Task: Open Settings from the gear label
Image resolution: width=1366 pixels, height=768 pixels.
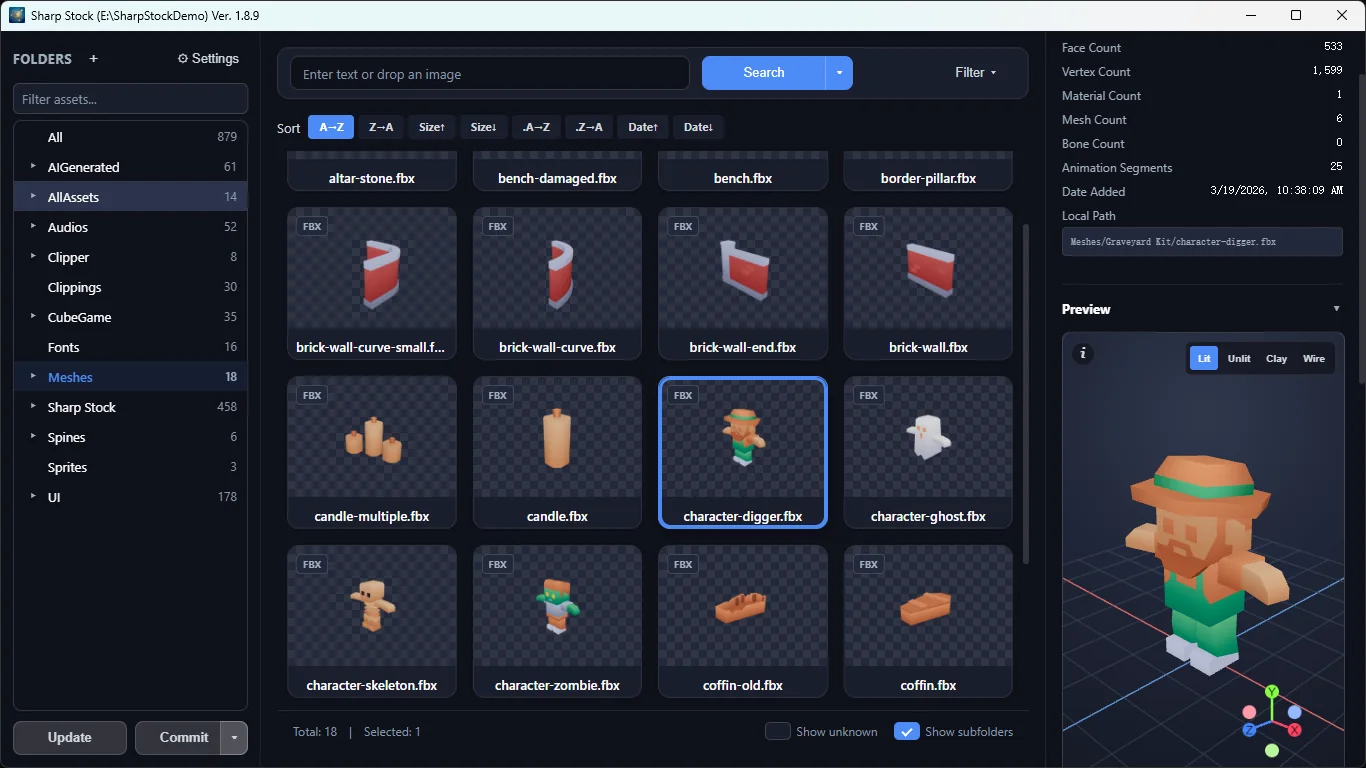Action: click(208, 59)
